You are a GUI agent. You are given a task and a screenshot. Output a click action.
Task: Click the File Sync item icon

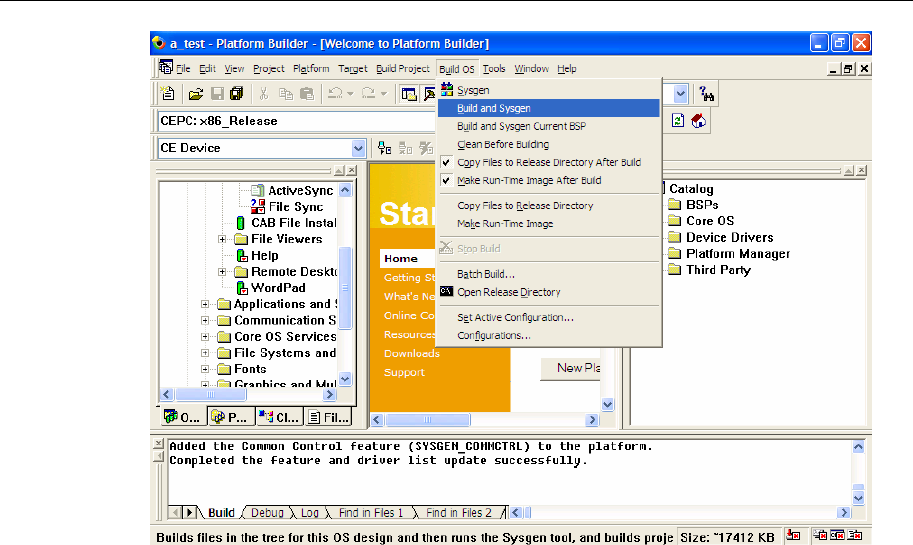pyautogui.click(x=257, y=206)
